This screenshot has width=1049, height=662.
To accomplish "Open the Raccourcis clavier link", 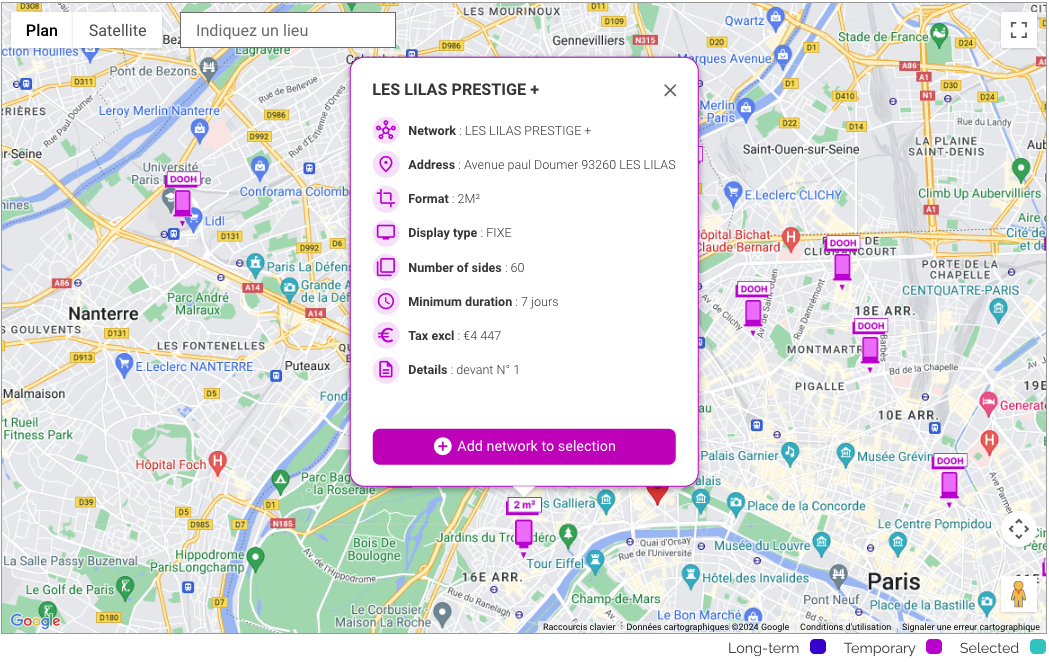I will click(579, 627).
